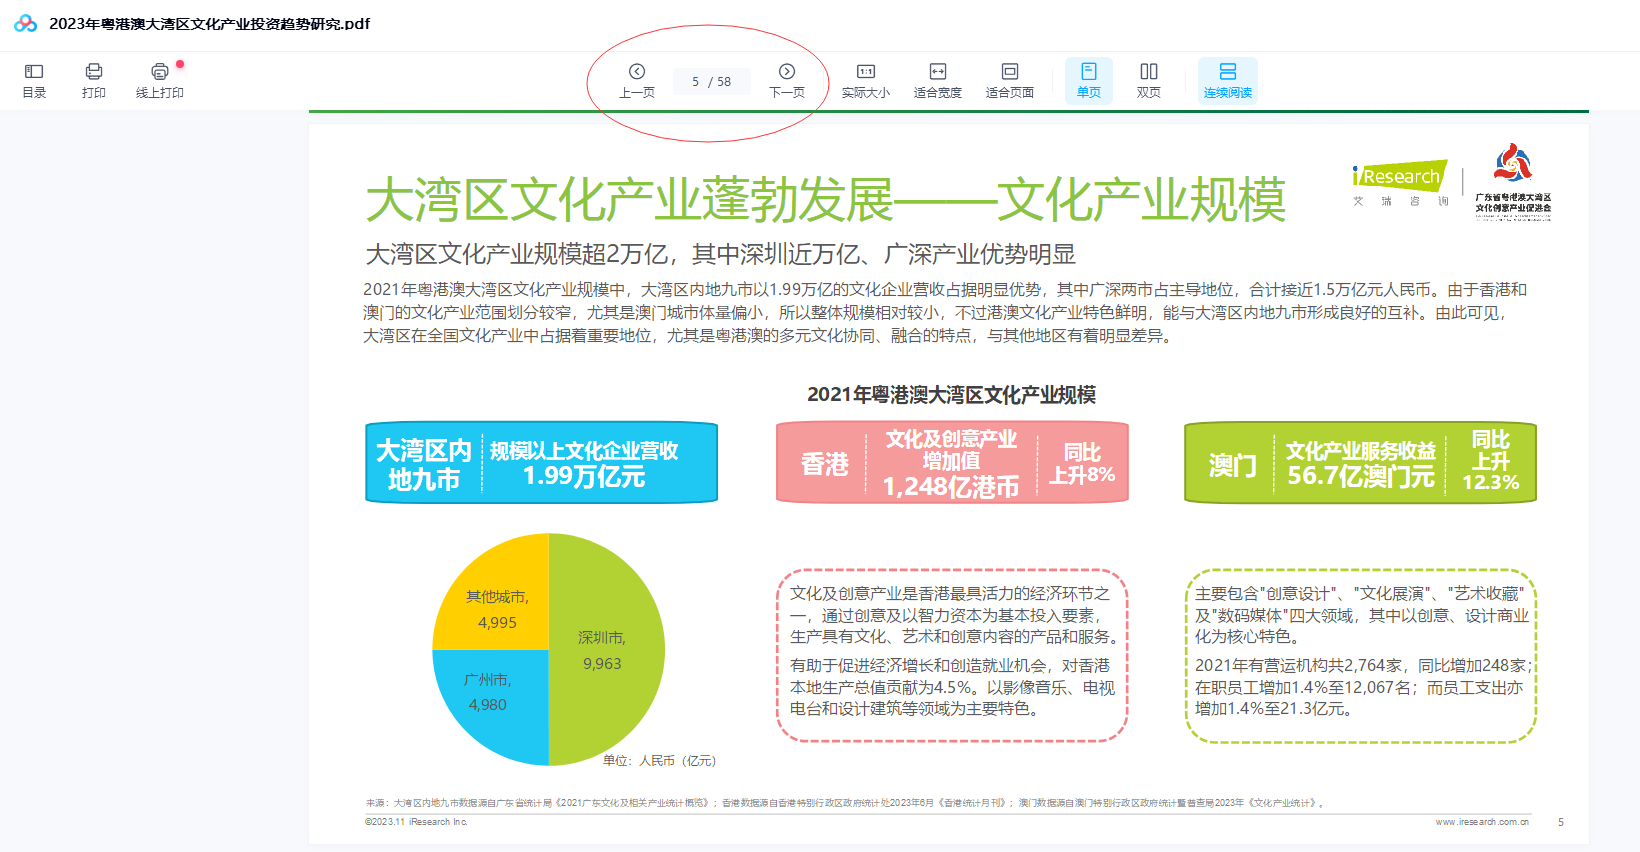Open 线上打印 online print
This screenshot has width=1640, height=852.
click(160, 81)
